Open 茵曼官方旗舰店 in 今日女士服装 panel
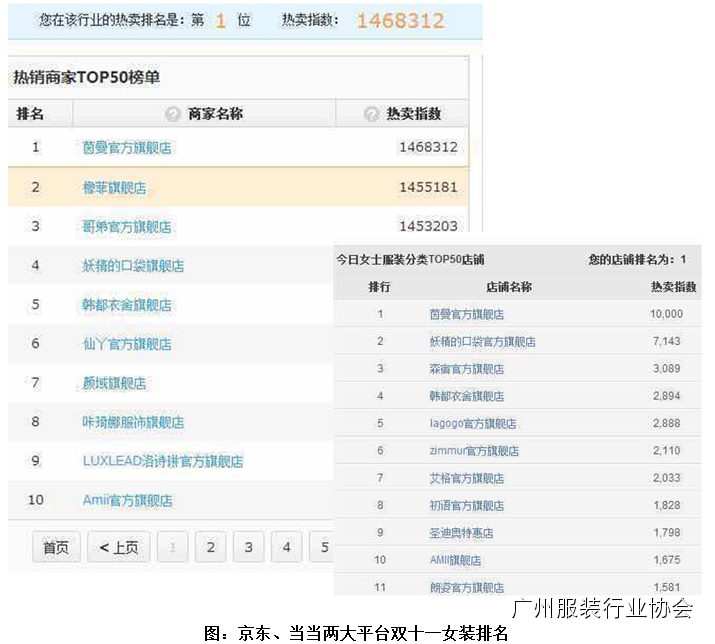This screenshot has height=644, width=715. (466, 314)
